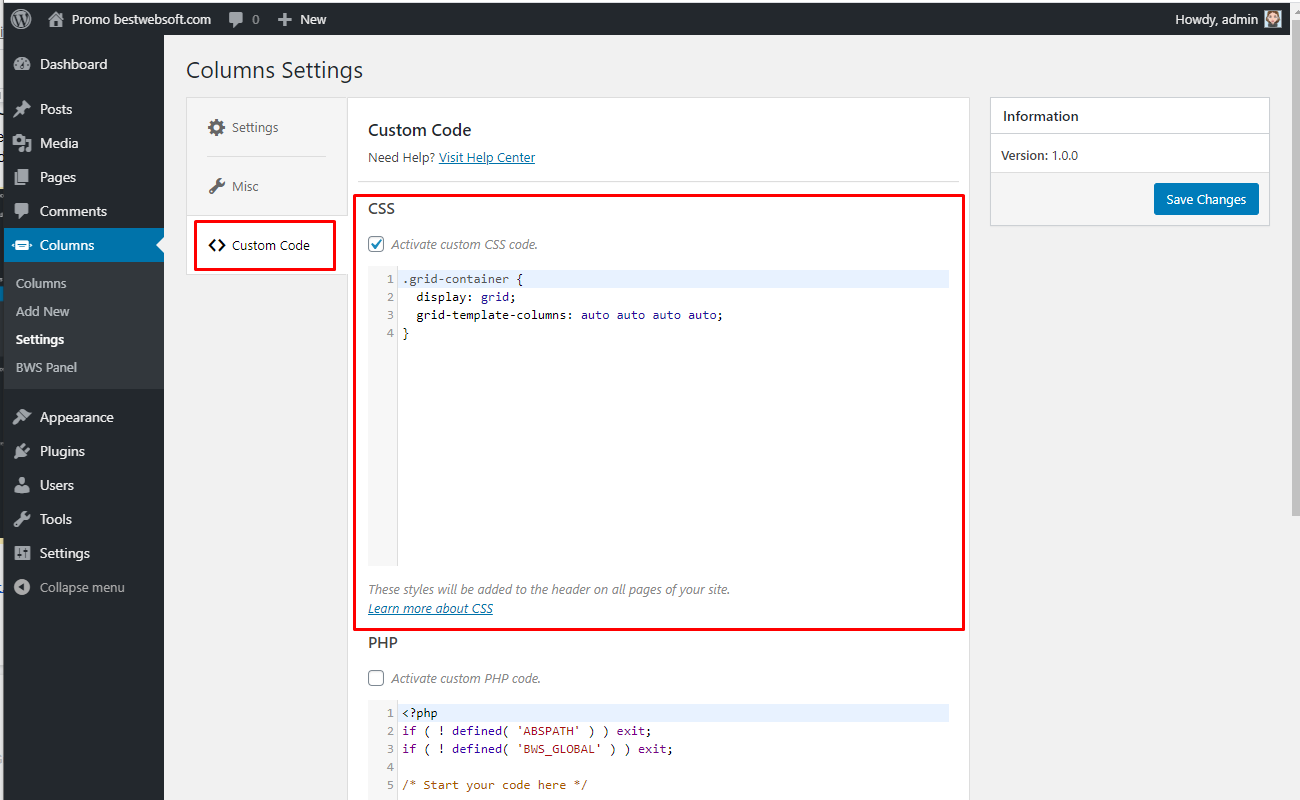Click the wrench icon on Misc tab
This screenshot has width=1300, height=800.
coord(216,186)
